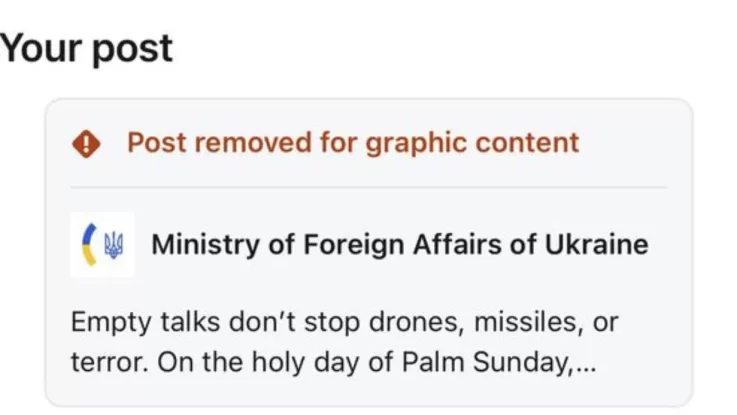Click the red warning diamond icon
737x415 pixels.
click(88, 144)
